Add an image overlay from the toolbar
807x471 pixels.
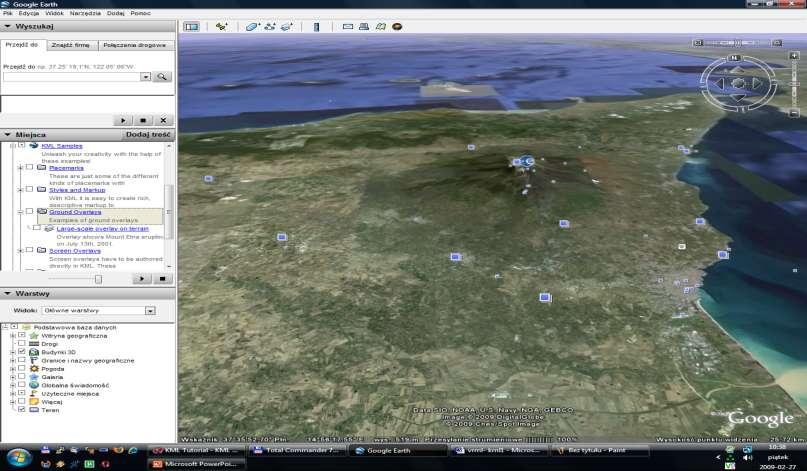tap(286, 26)
